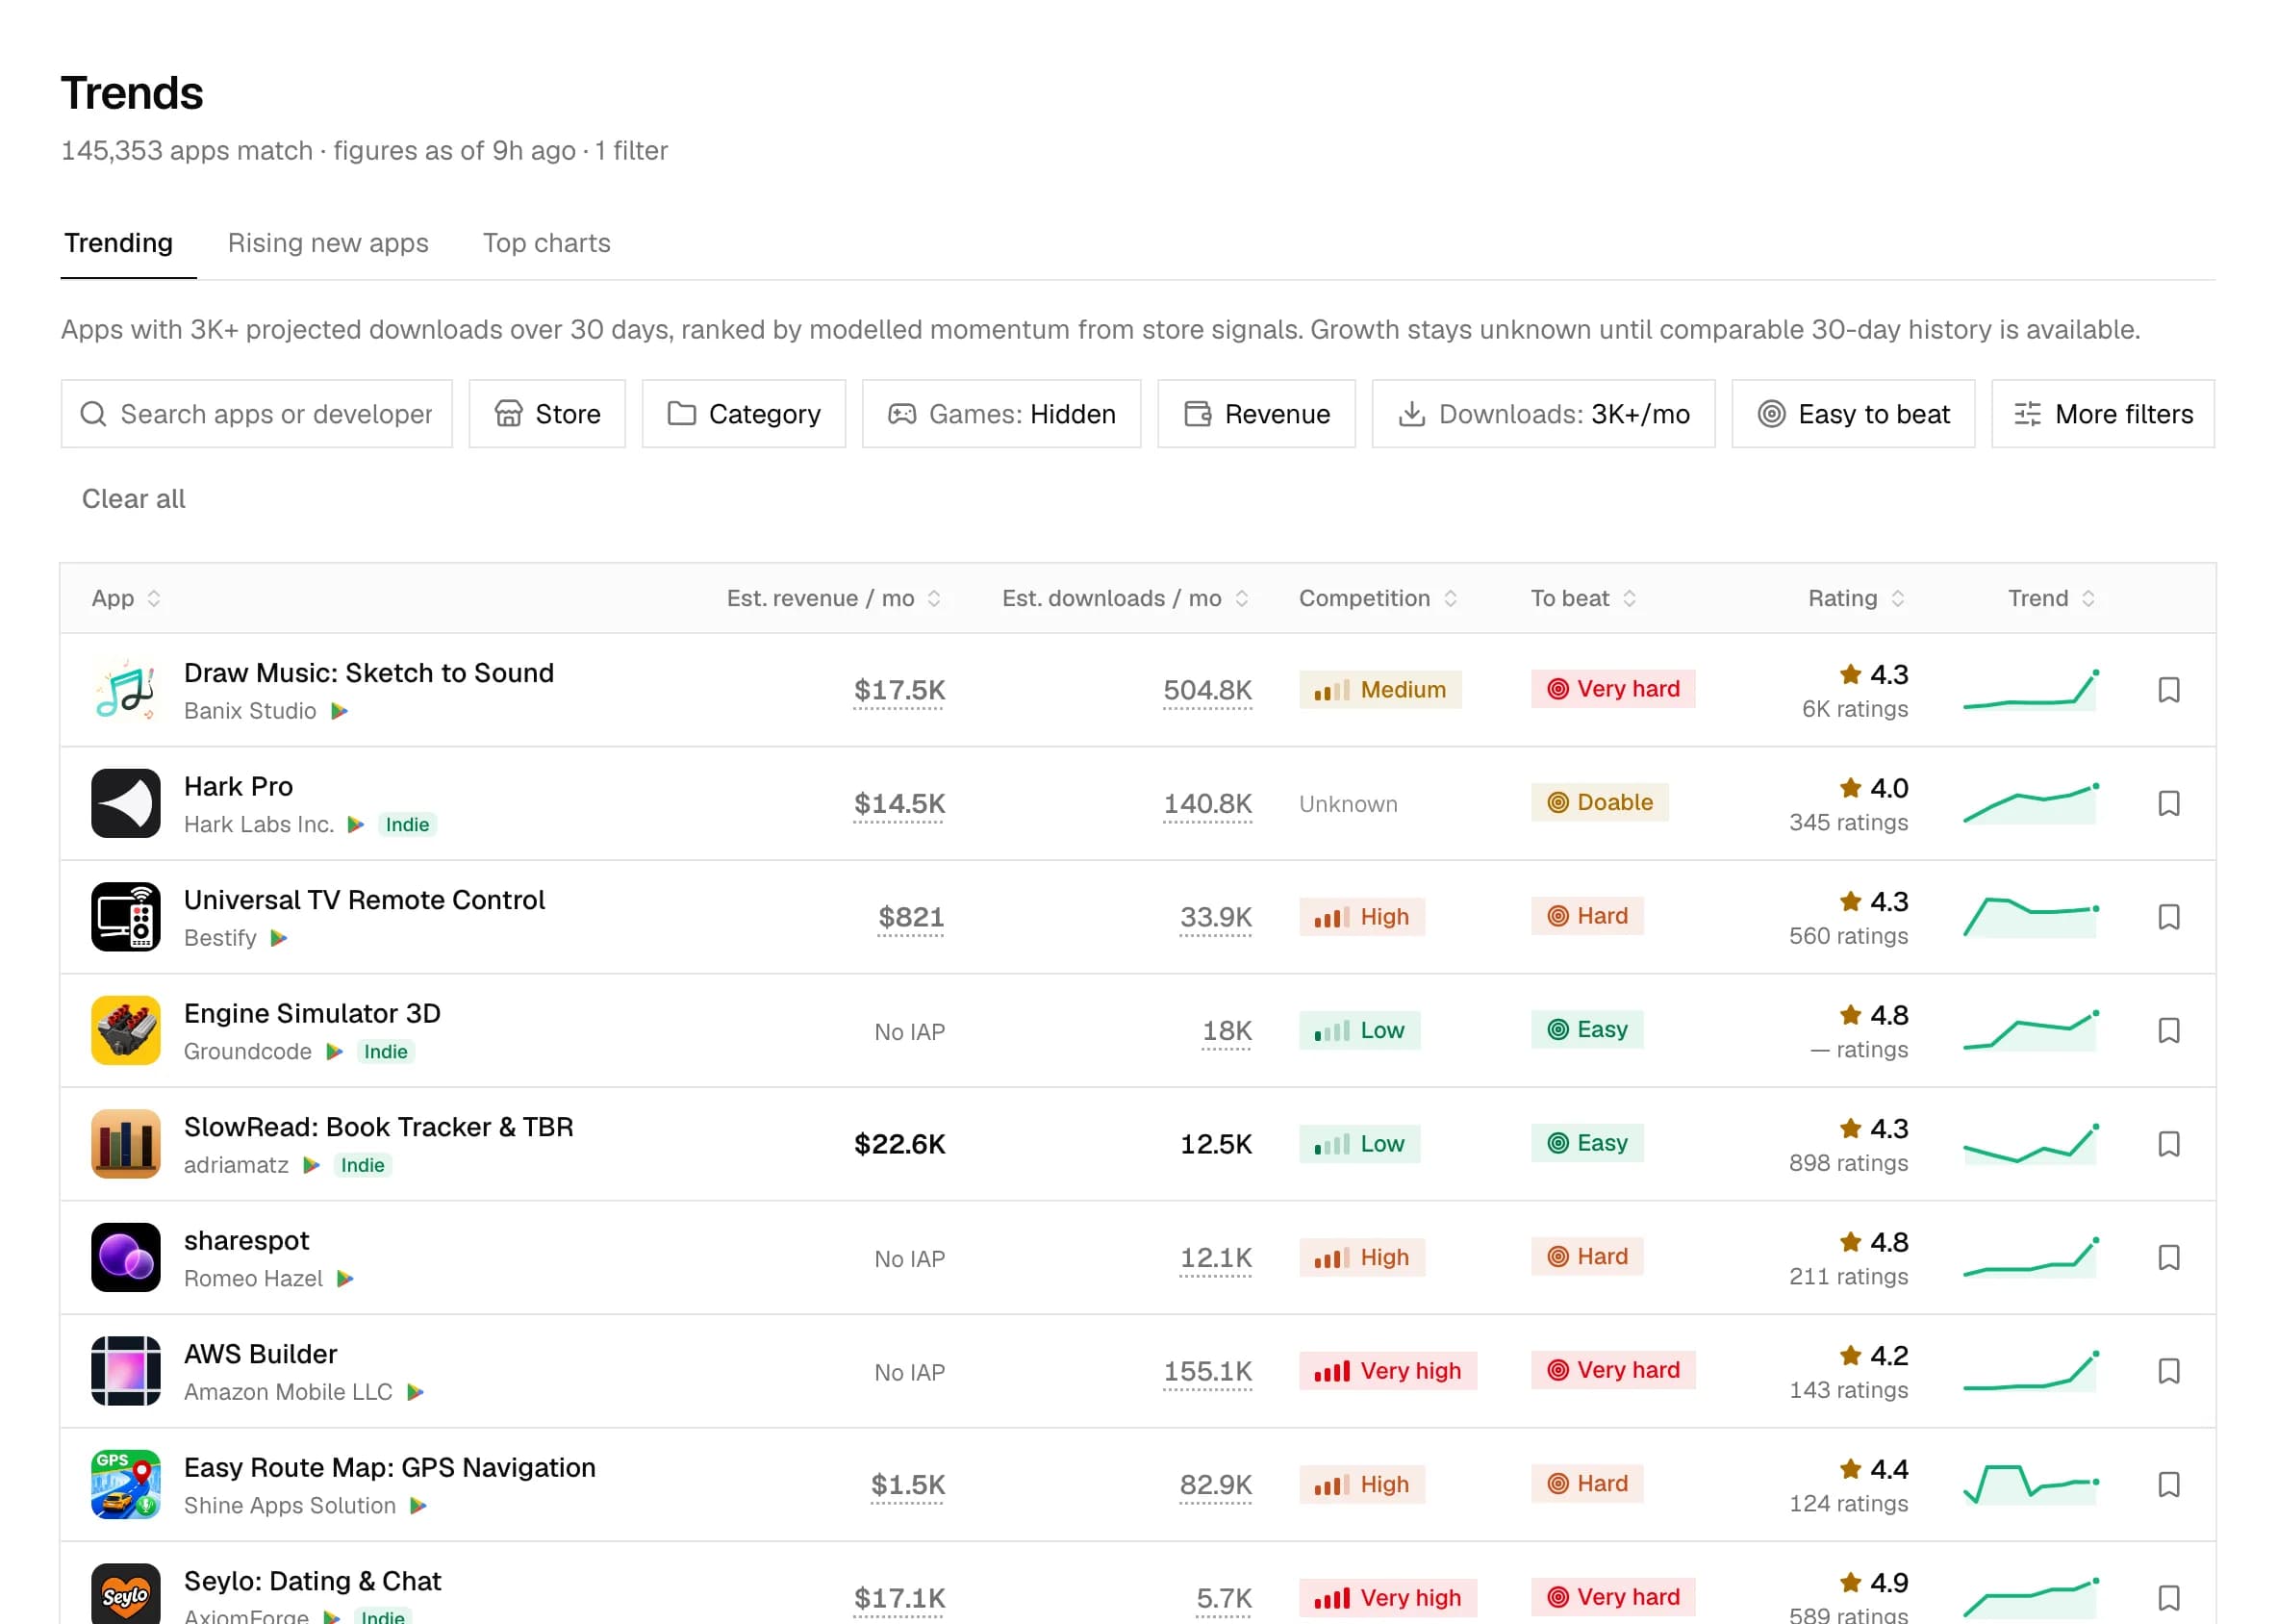Bookmark the AWS Builder app
The image size is (2277, 1624).
[x=2168, y=1371]
